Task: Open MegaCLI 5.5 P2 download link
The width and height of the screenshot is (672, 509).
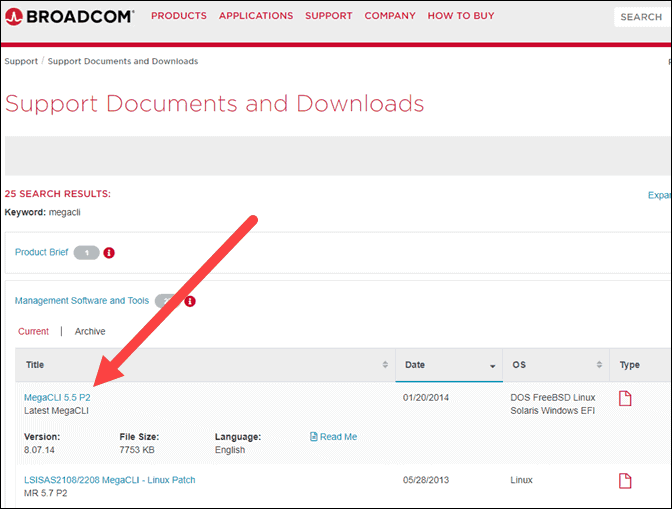Action: [57, 398]
